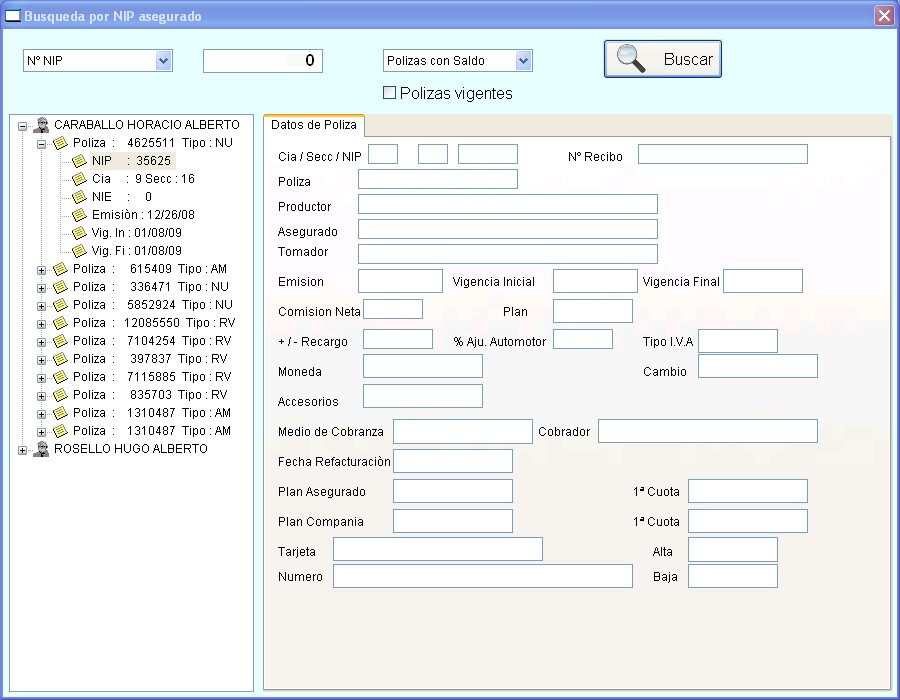The height and width of the screenshot is (700, 900).
Task: Click the Nº Recibo field
Action: (723, 154)
